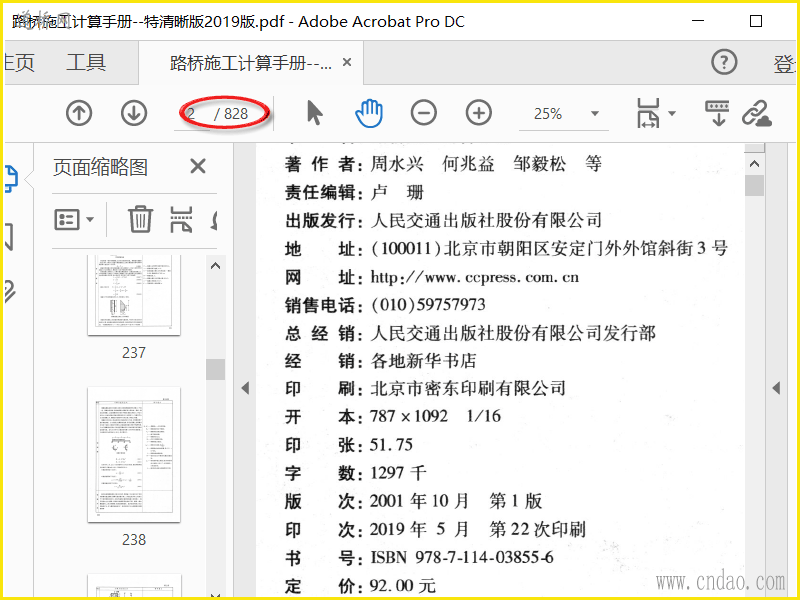Expand the page fit options arrow
The image size is (800, 600).
pyautogui.click(x=672, y=113)
